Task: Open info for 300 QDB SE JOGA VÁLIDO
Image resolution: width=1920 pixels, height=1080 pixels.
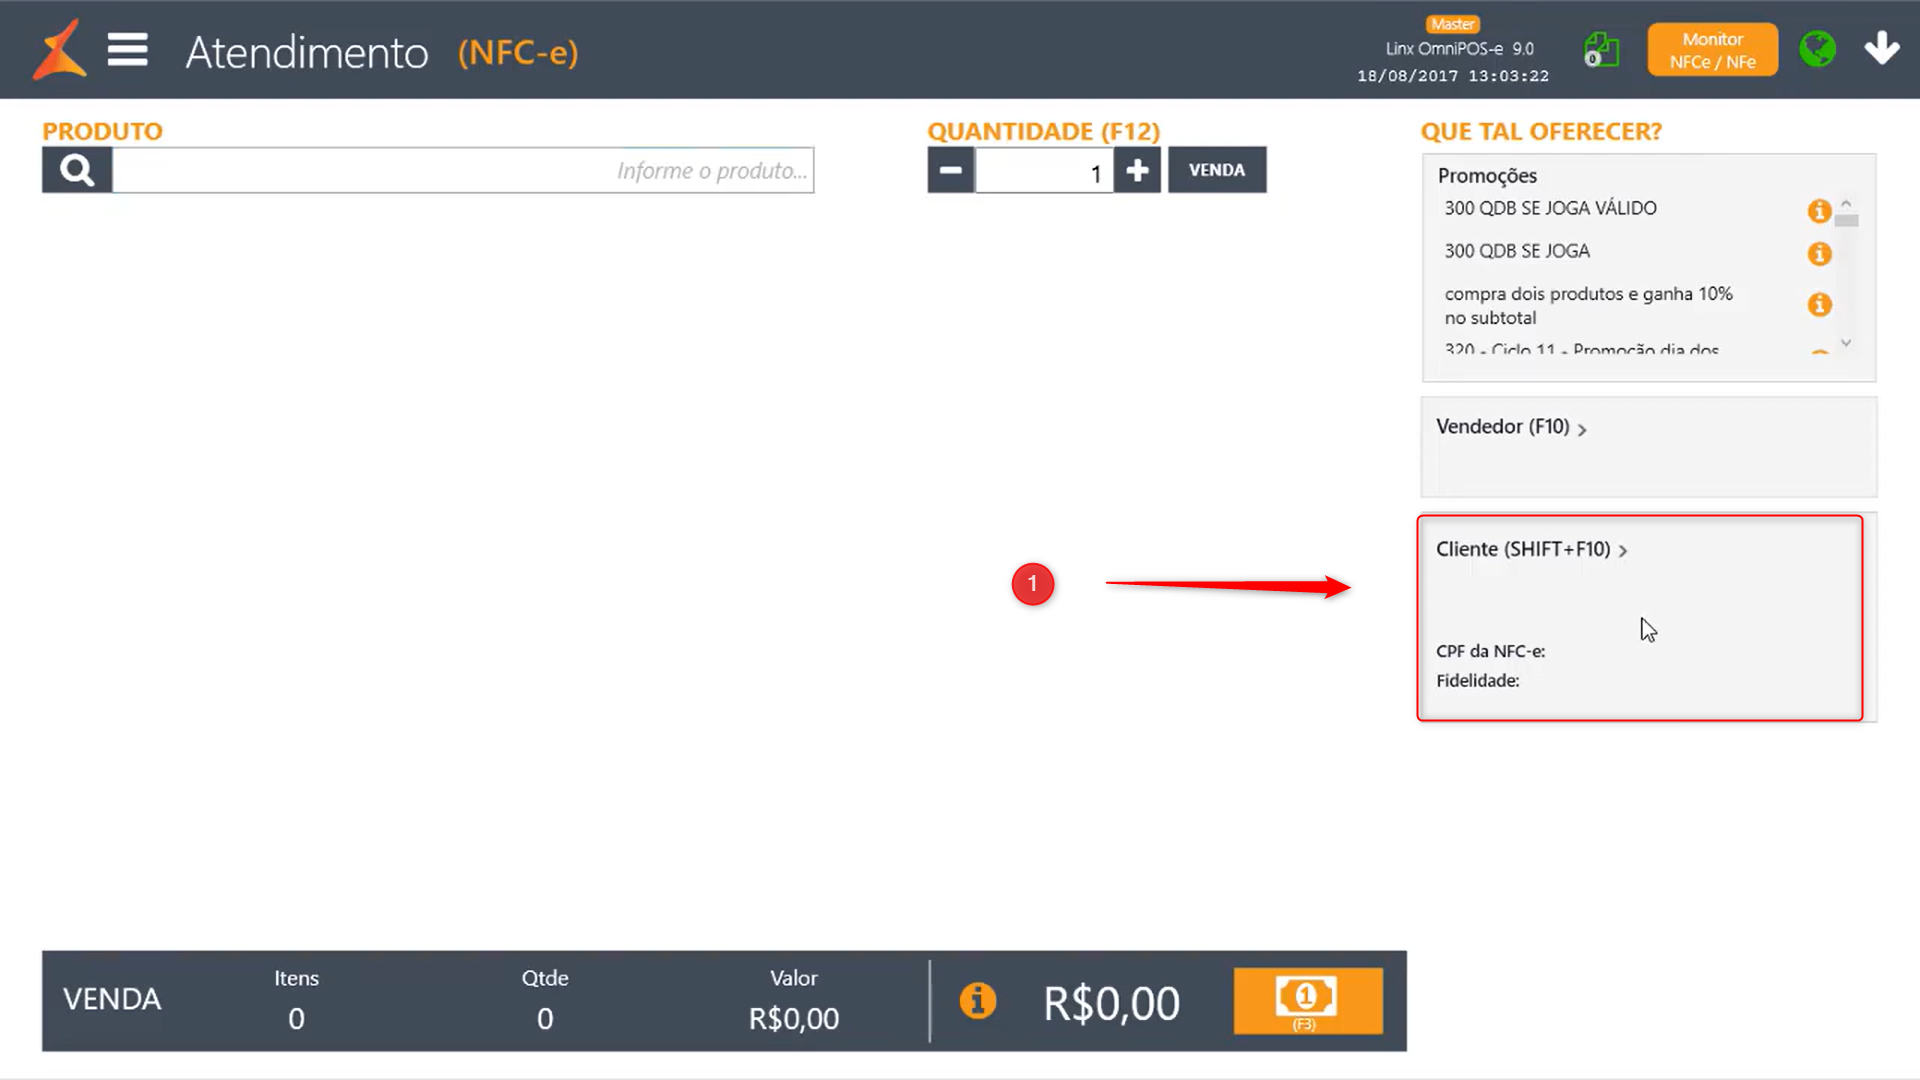Action: (1818, 210)
